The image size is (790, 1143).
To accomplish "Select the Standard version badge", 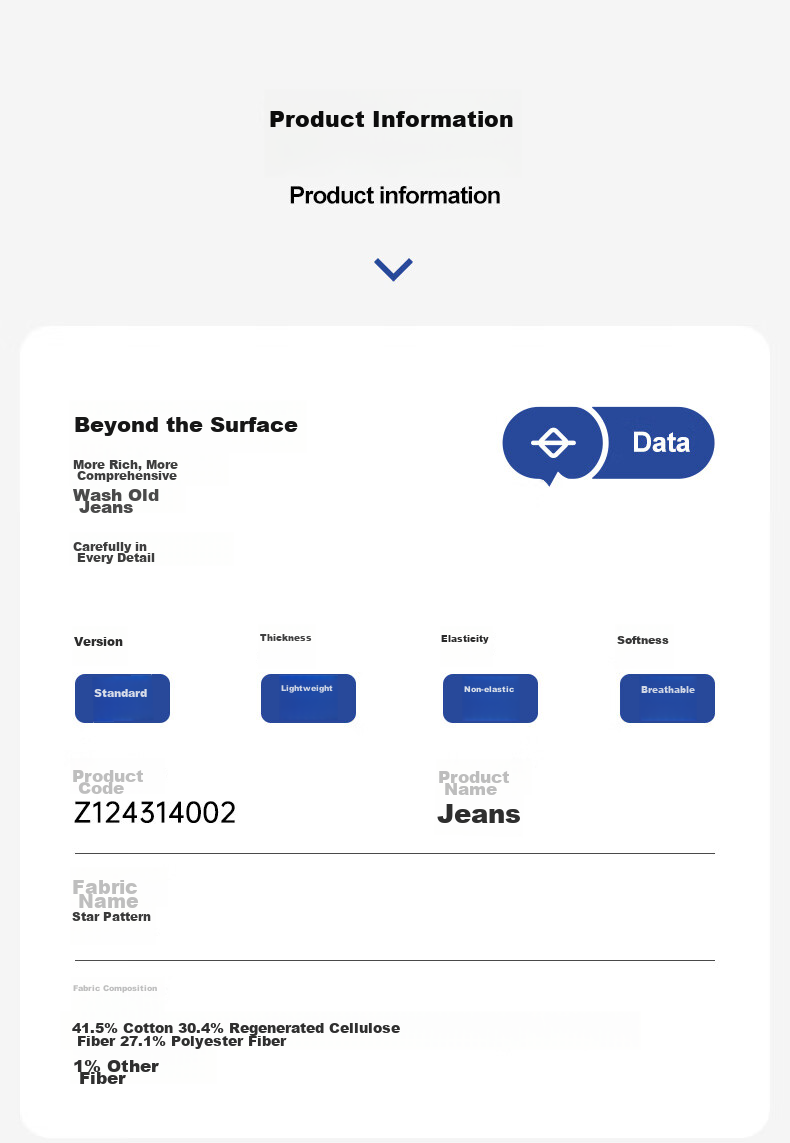I will click(122, 698).
